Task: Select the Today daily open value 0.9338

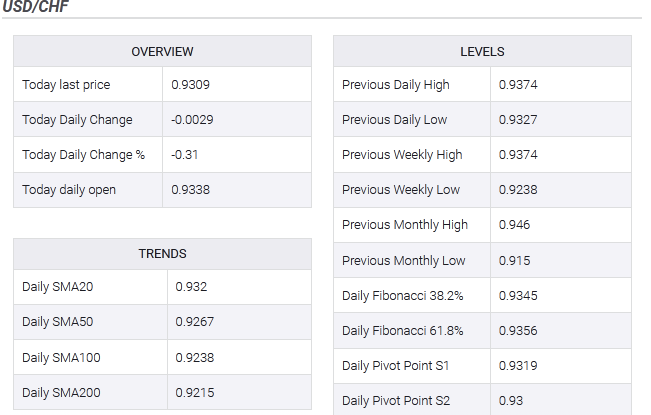Action: tap(190, 190)
